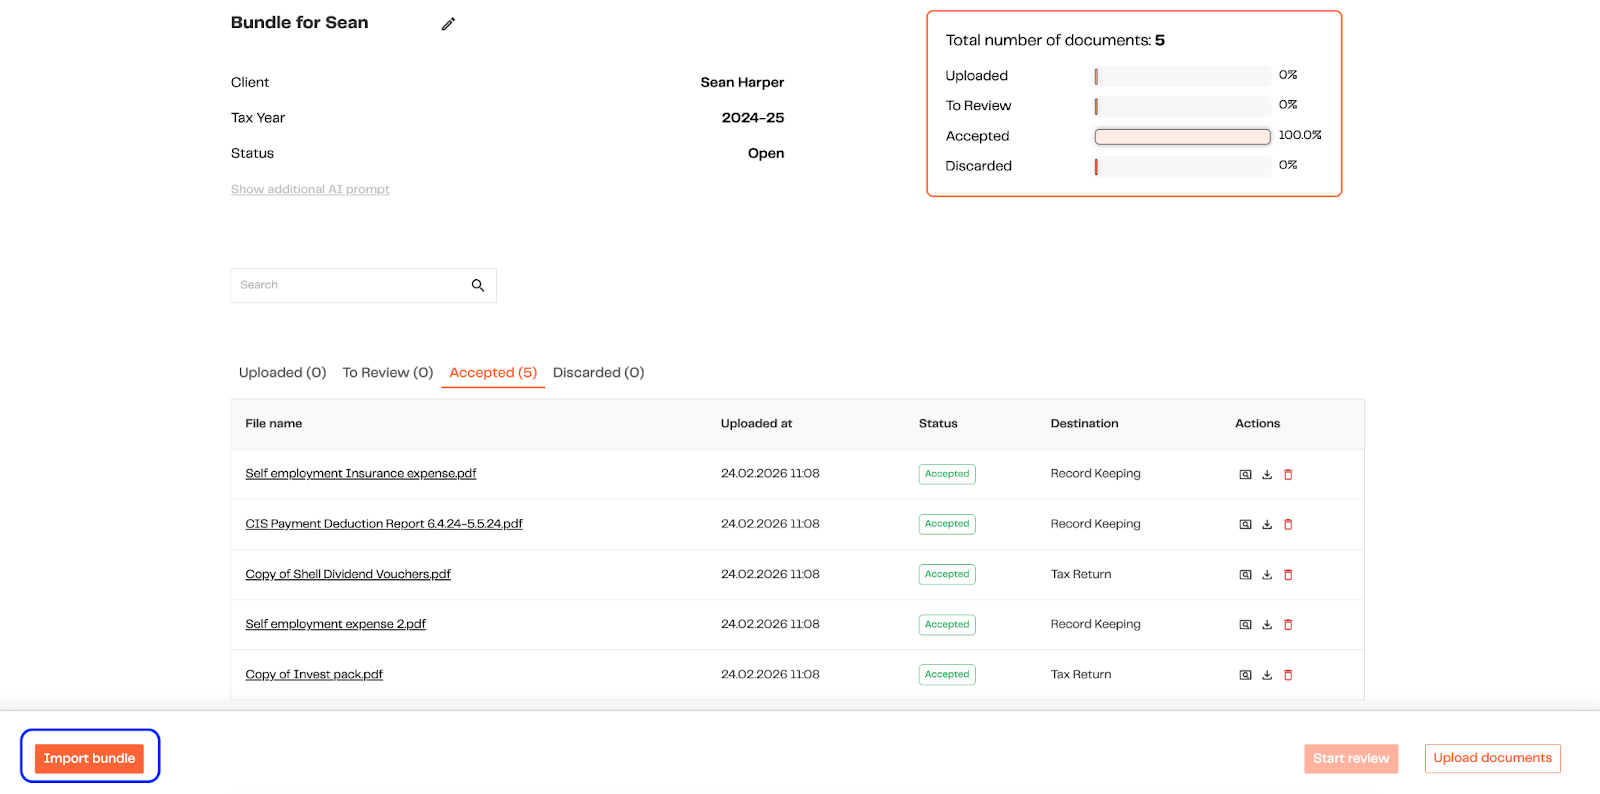Open the To Review (0) tab
This screenshot has height=794, width=1600.
tap(387, 373)
